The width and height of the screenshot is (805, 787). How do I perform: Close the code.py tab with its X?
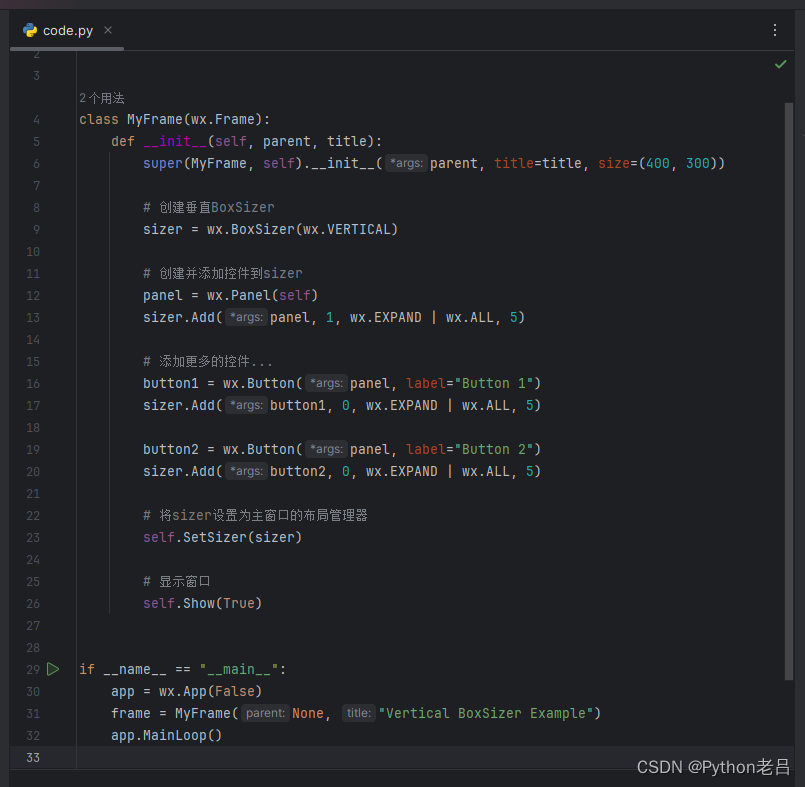click(107, 31)
